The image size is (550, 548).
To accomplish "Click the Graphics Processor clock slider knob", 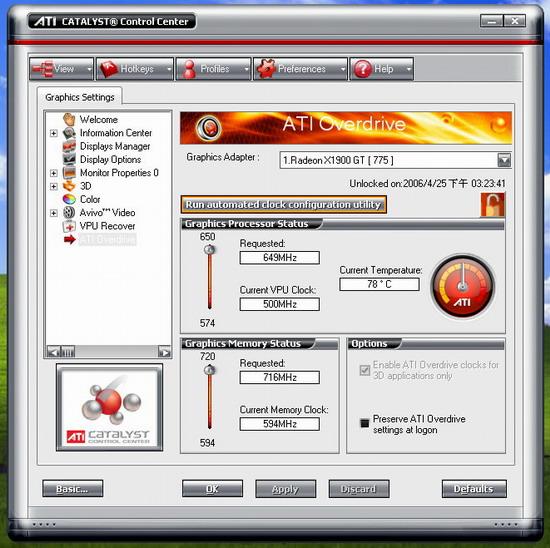I will [x=209, y=250].
